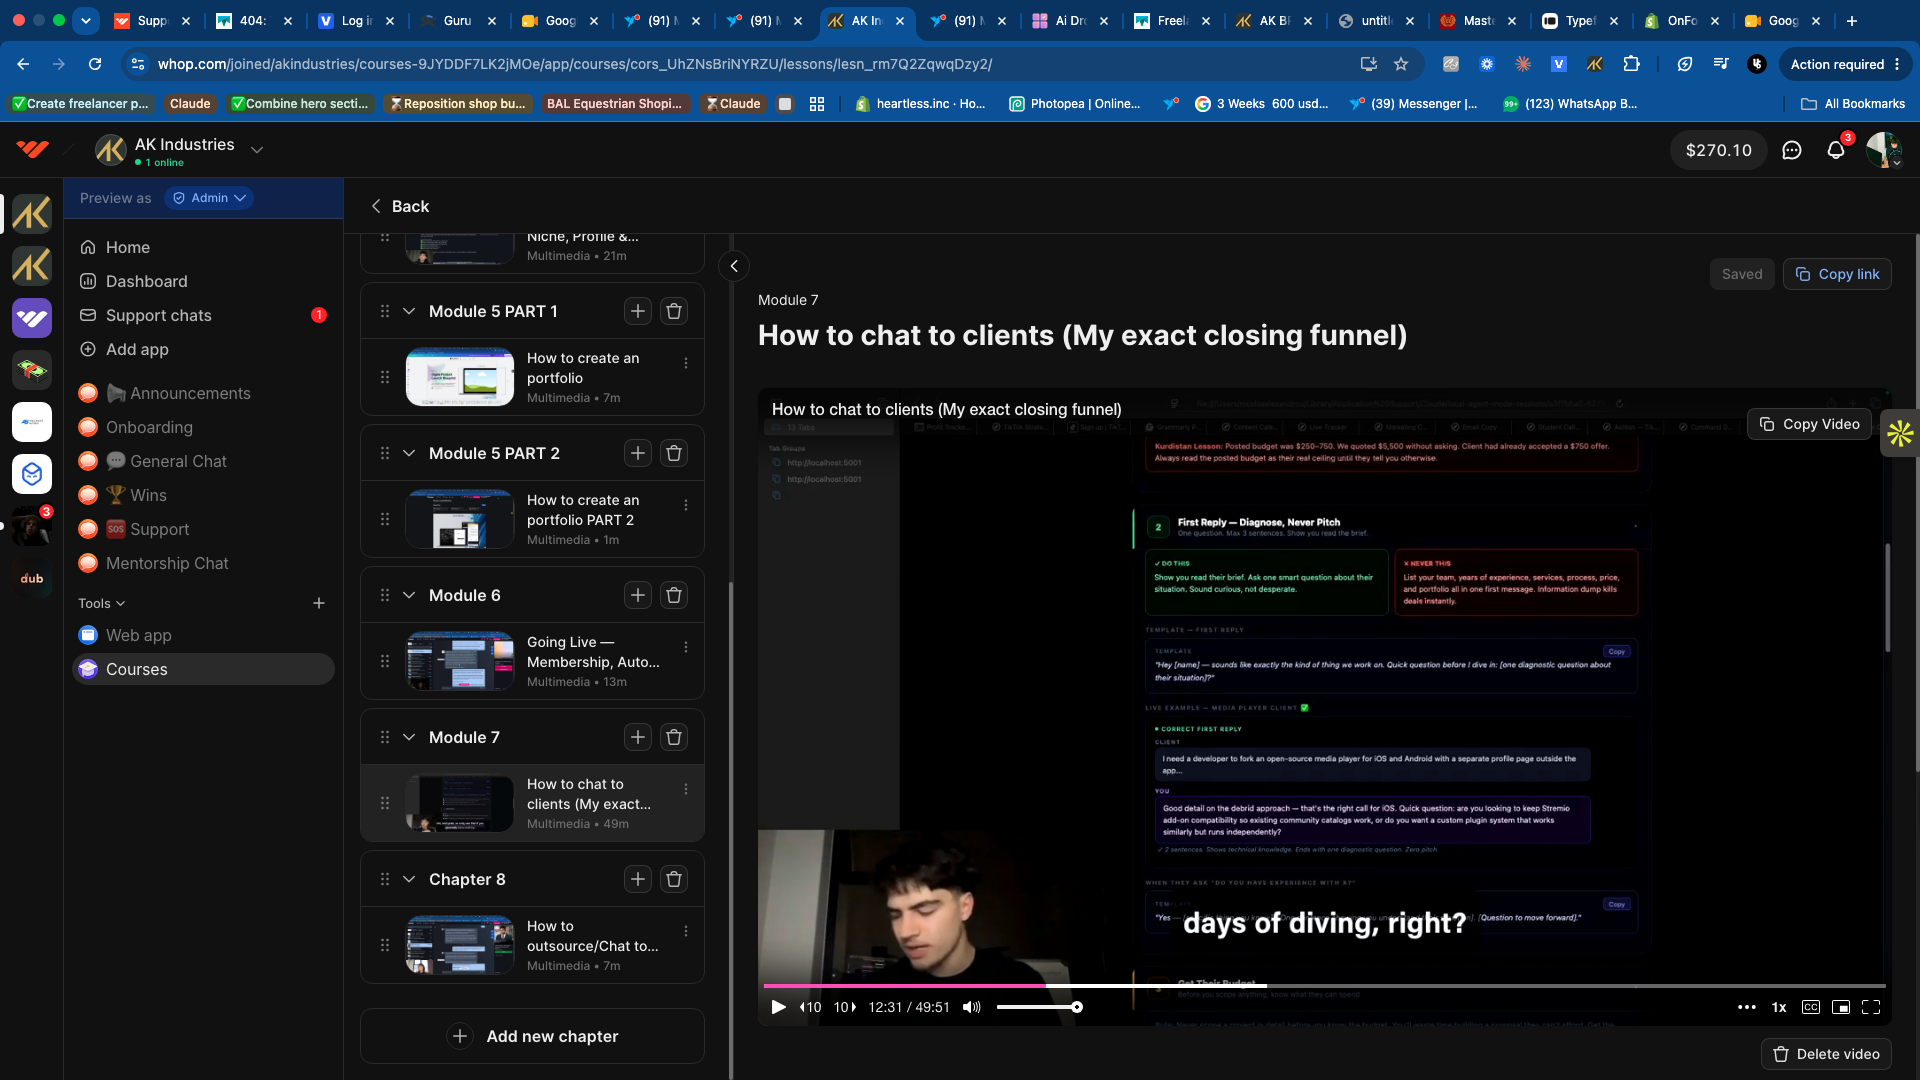The height and width of the screenshot is (1080, 1920).
Task: Toggle closed captions on video
Action: click(x=1811, y=1007)
